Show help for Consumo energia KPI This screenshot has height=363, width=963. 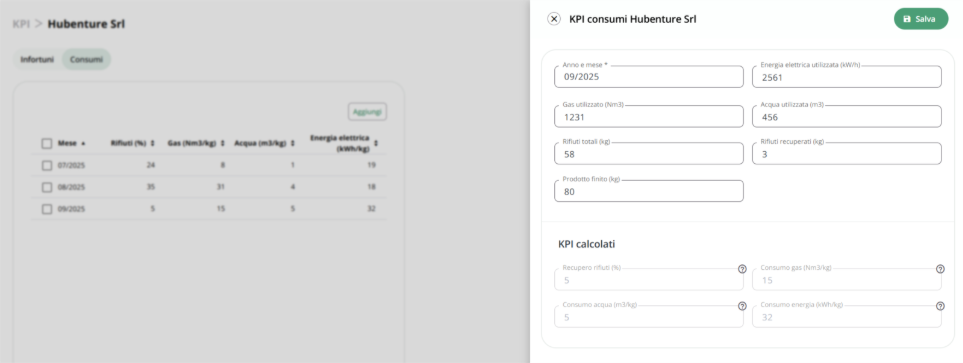tap(940, 306)
